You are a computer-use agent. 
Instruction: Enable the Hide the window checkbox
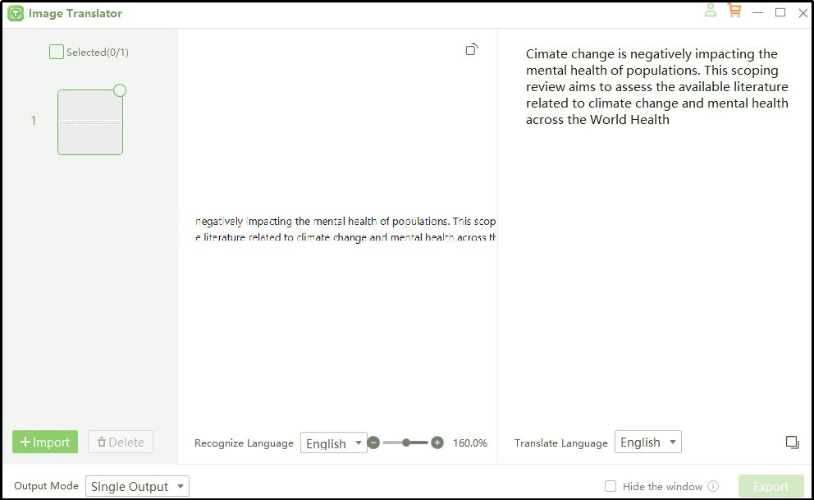click(610, 487)
